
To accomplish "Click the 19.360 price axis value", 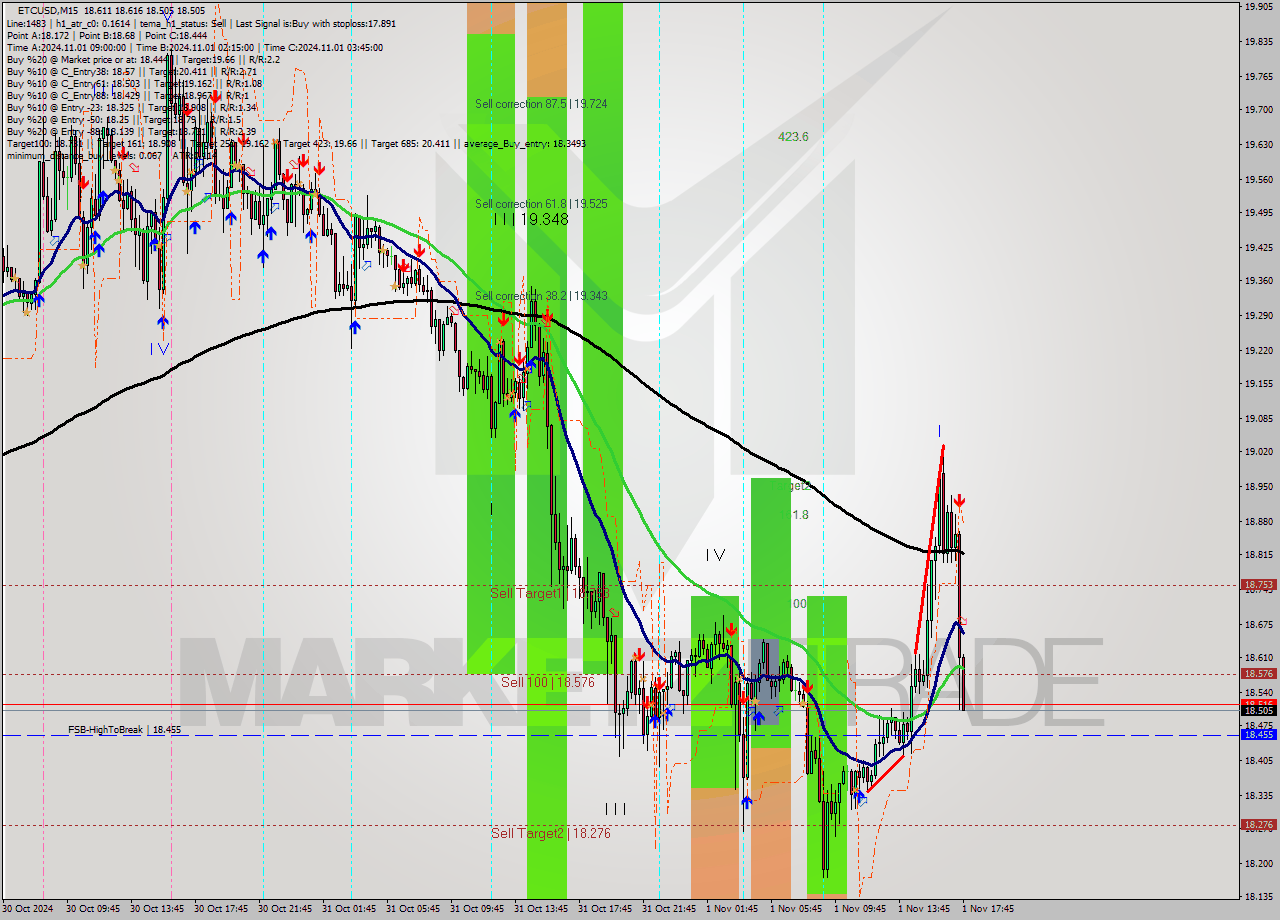I will (x=1257, y=281).
